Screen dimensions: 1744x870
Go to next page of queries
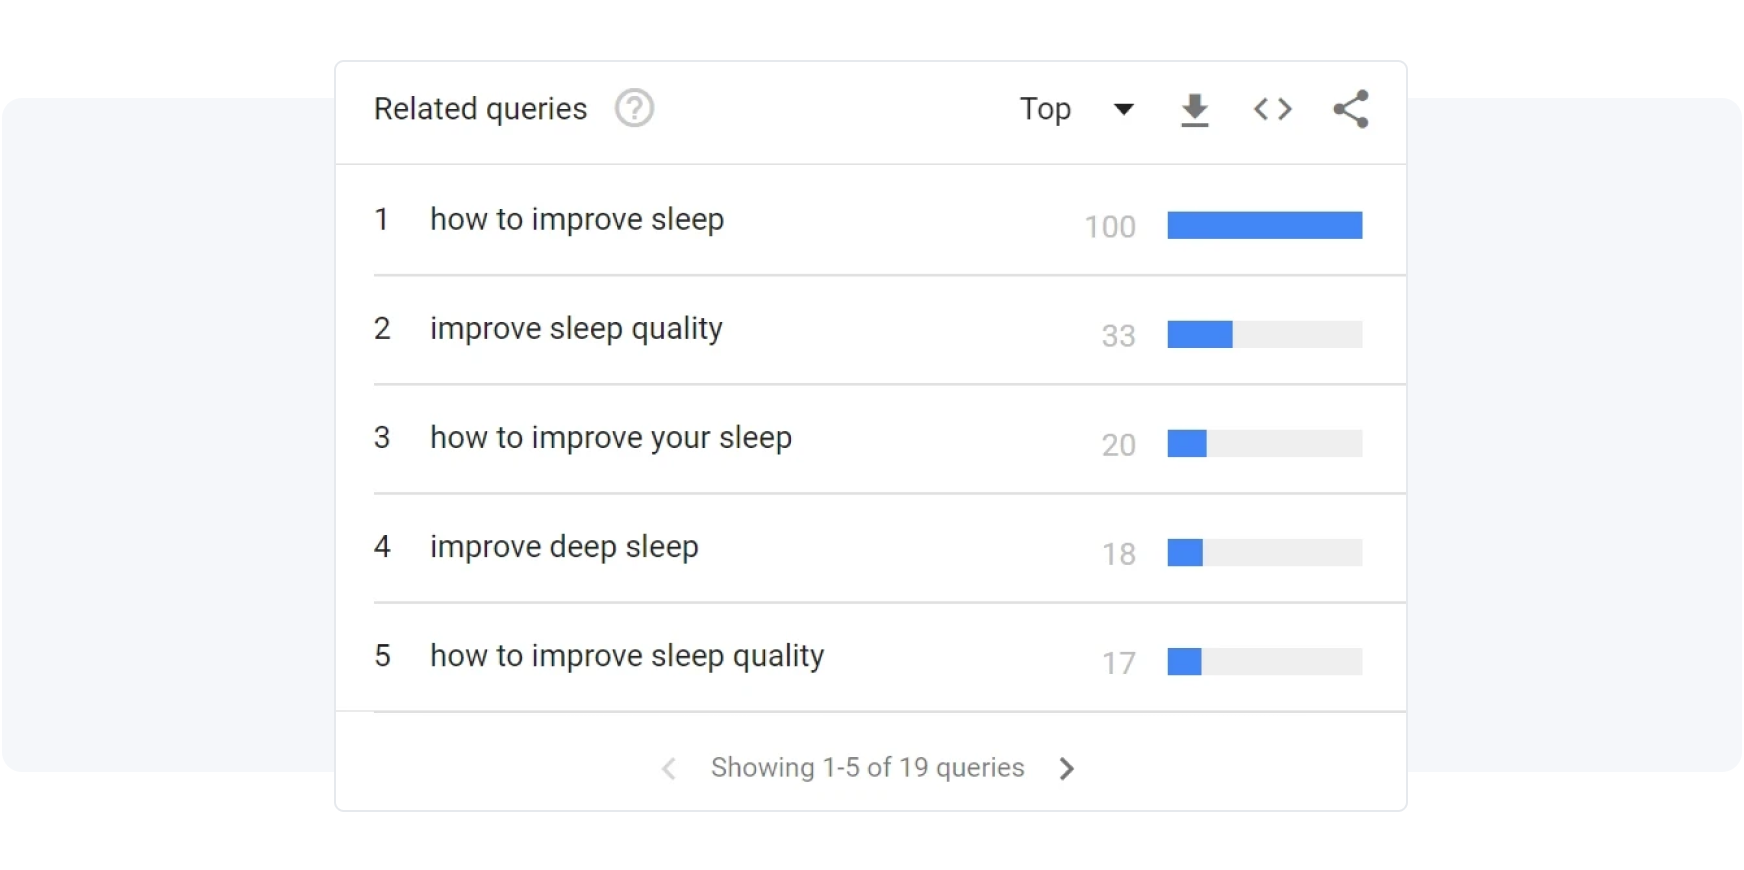pyautogui.click(x=1067, y=768)
